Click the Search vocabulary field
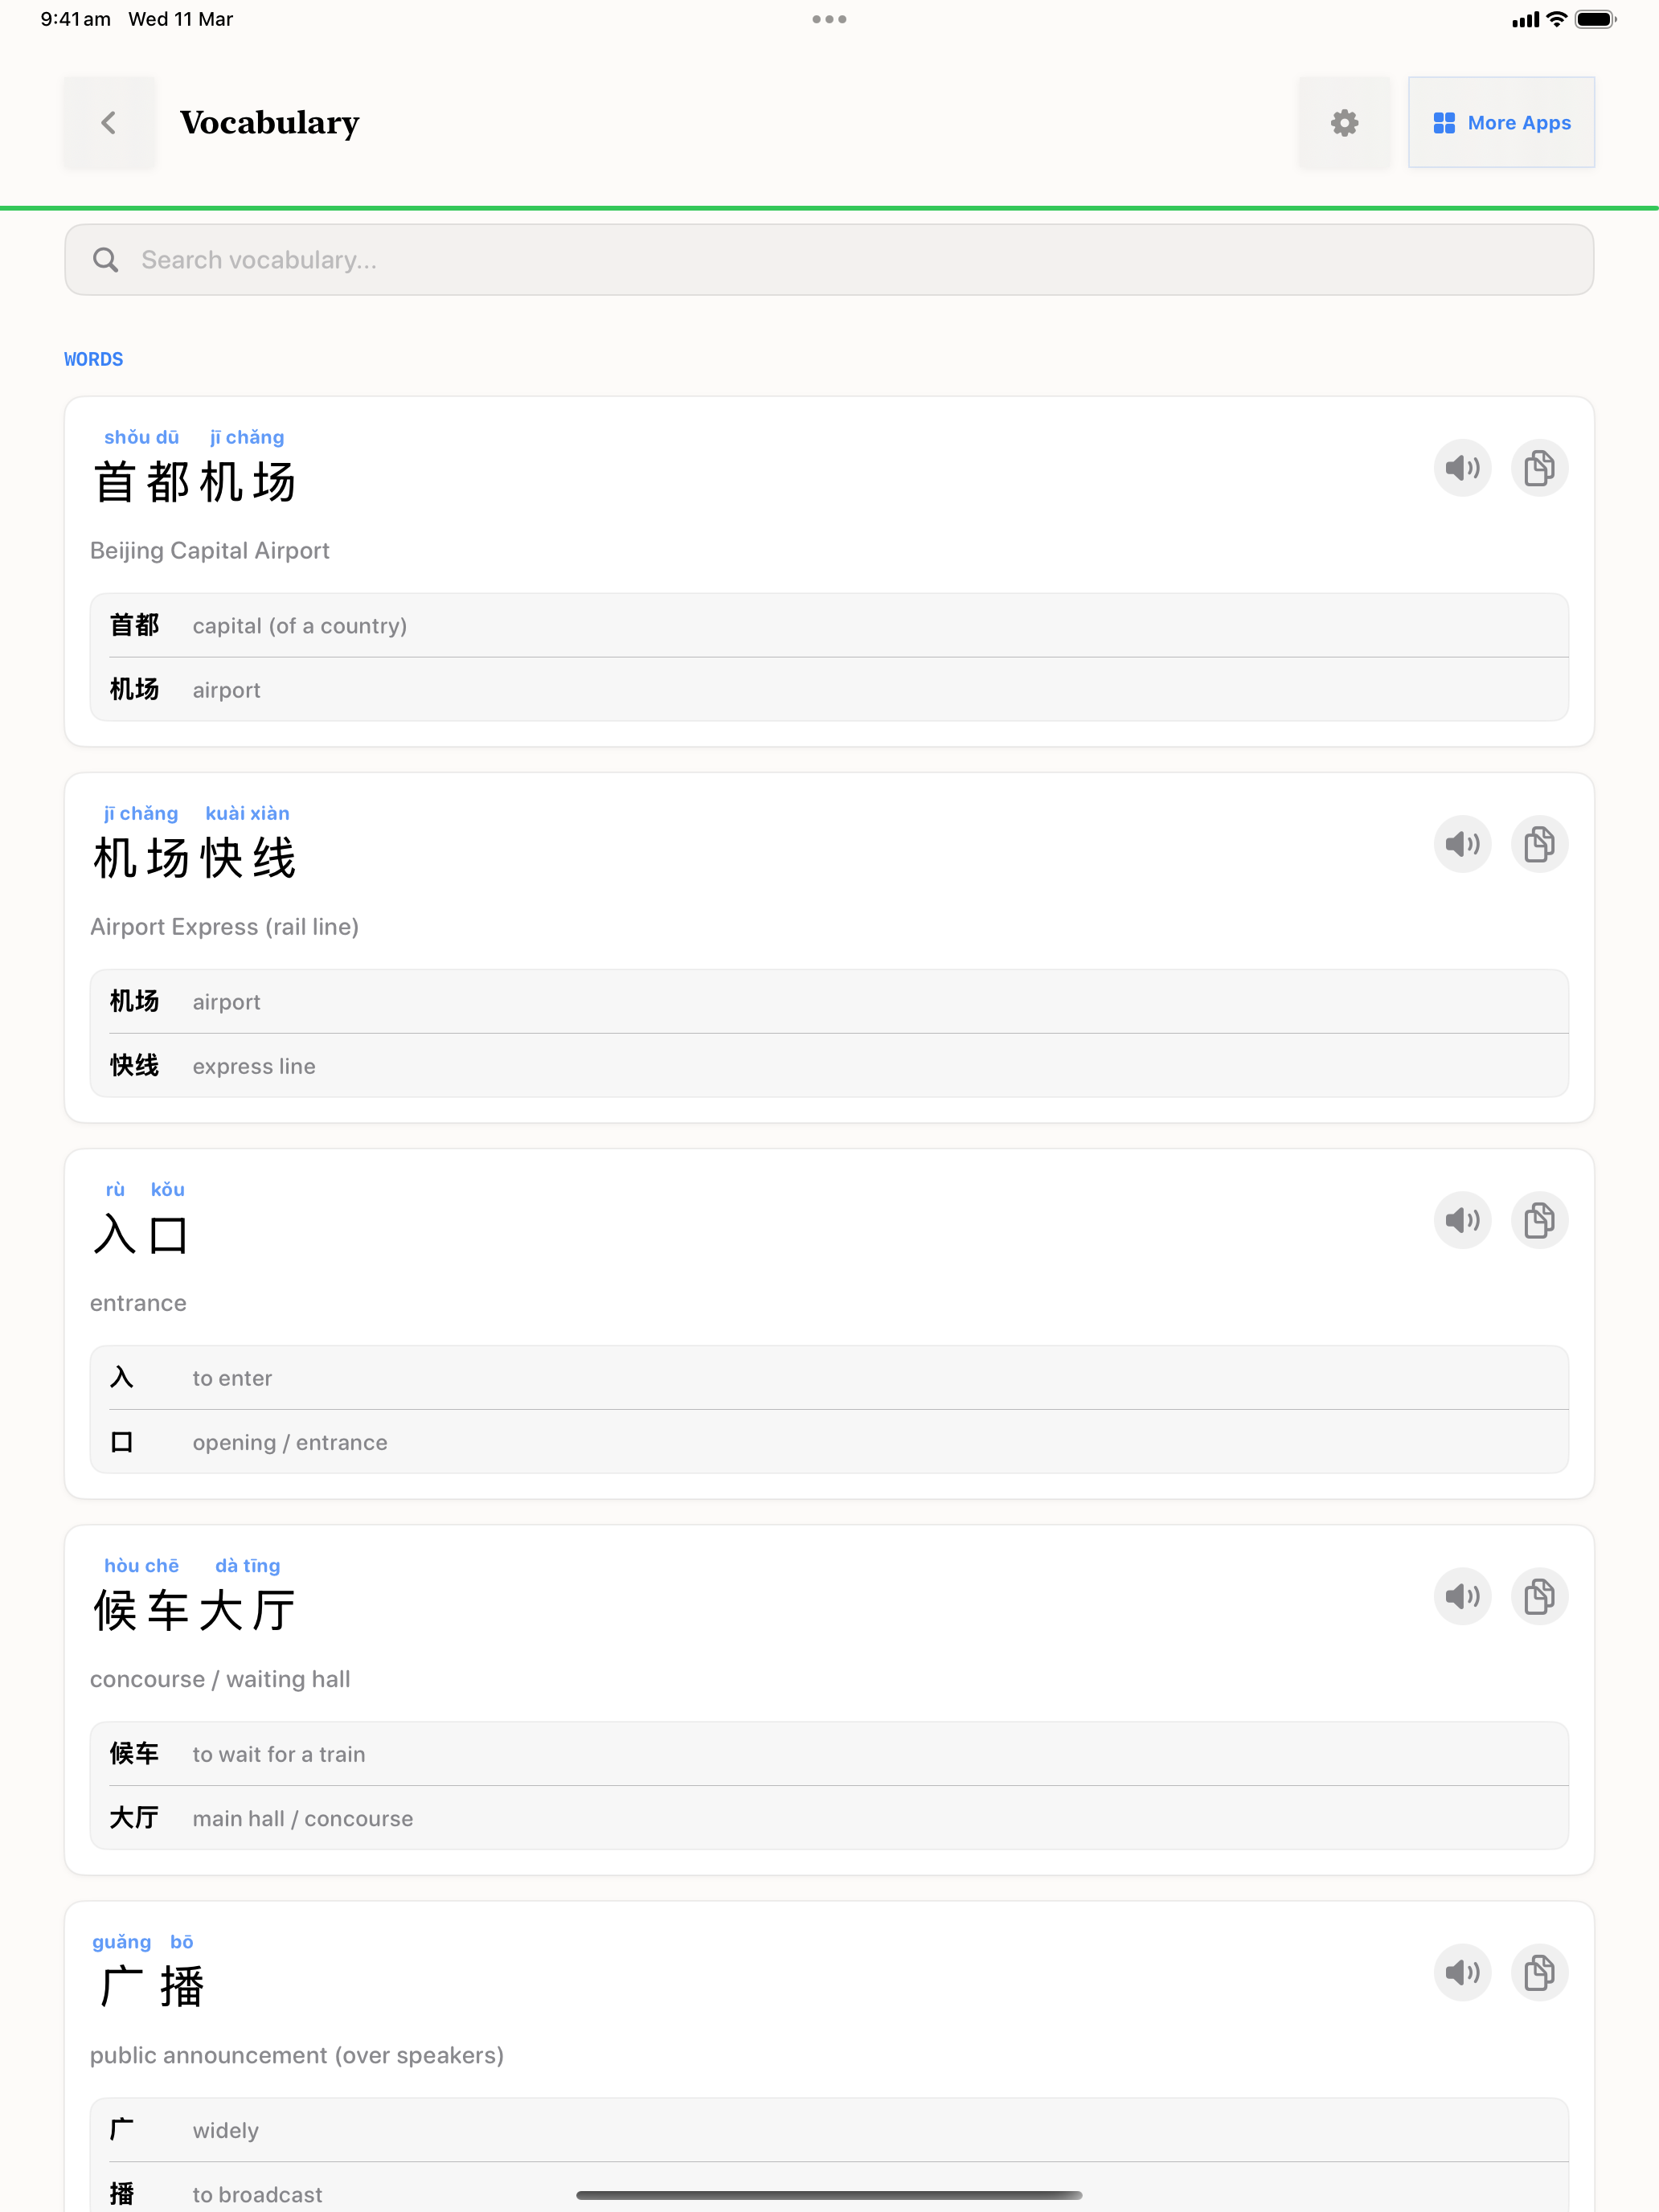The image size is (1659, 2212). click(x=828, y=260)
